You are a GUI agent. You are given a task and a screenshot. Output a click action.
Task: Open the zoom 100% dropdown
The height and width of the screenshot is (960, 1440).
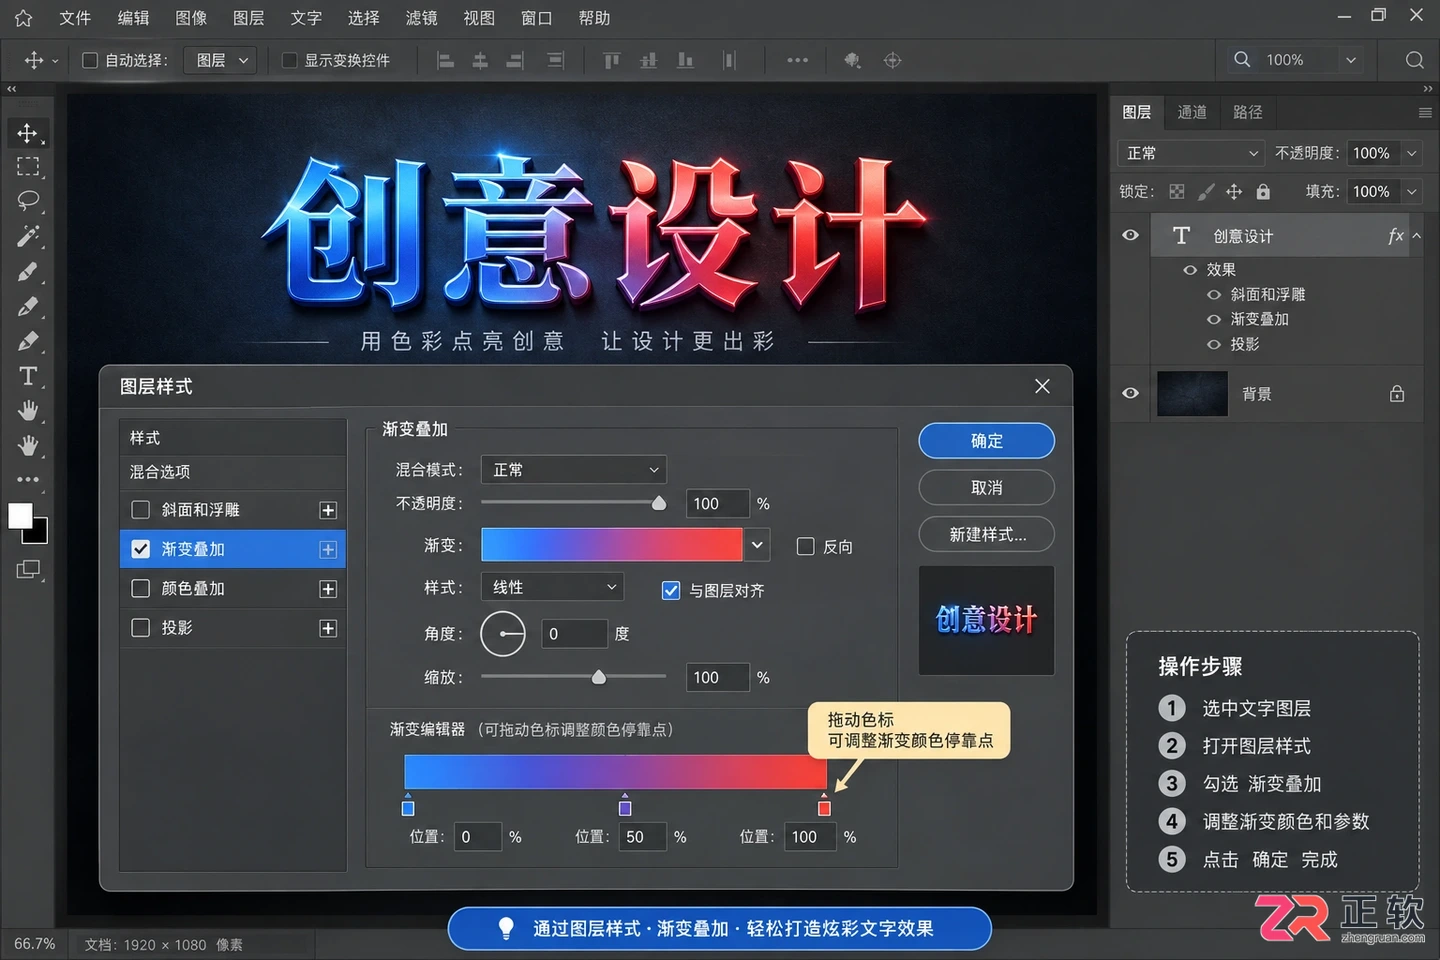tap(1351, 60)
